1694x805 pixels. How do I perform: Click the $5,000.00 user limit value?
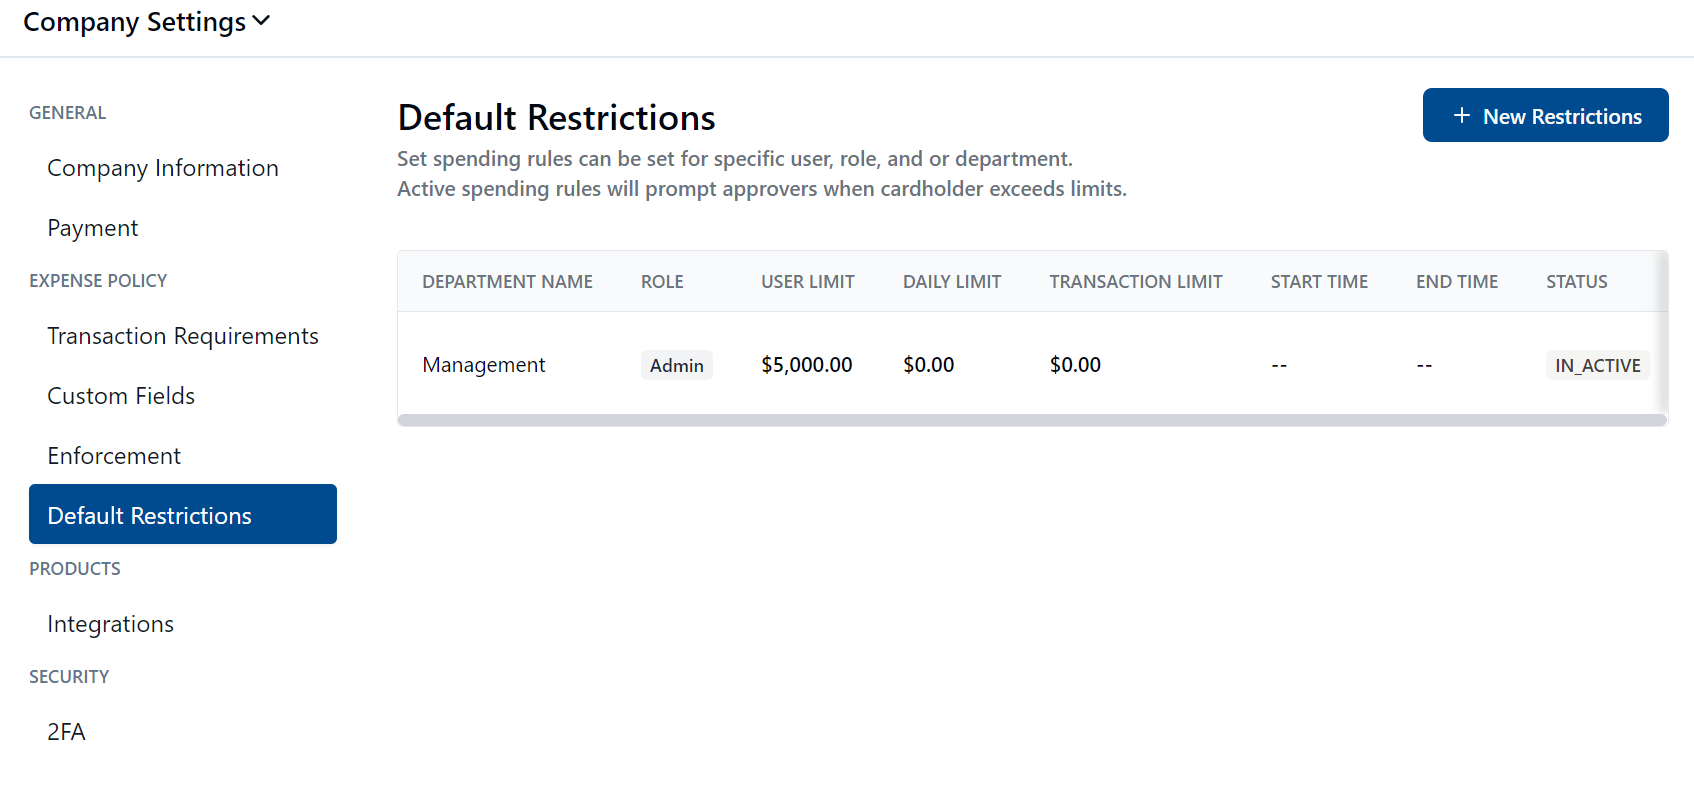click(806, 365)
